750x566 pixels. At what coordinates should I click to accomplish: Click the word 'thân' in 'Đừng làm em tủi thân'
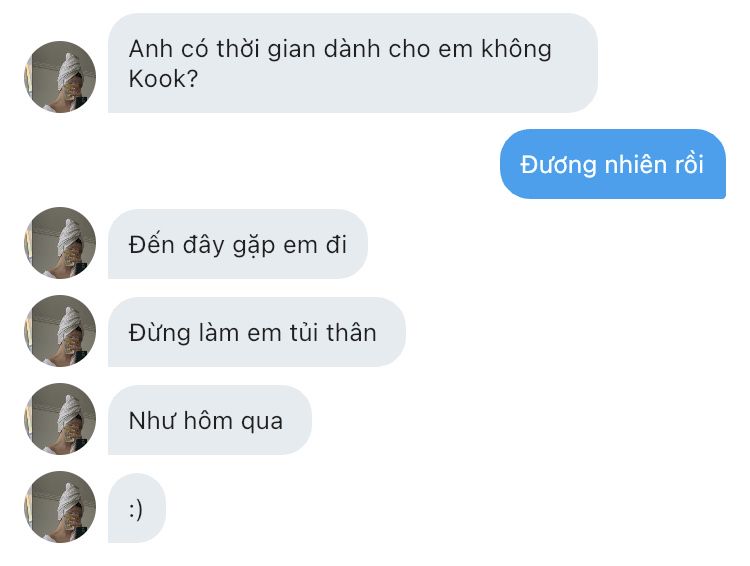351,333
